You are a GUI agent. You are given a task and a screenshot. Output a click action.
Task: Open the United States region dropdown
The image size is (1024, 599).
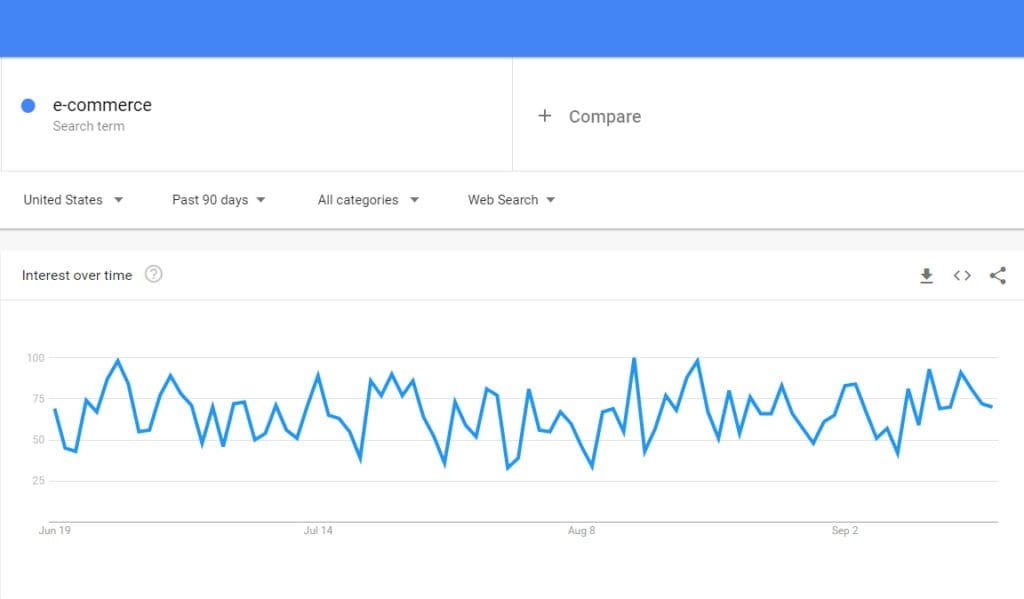click(x=73, y=200)
